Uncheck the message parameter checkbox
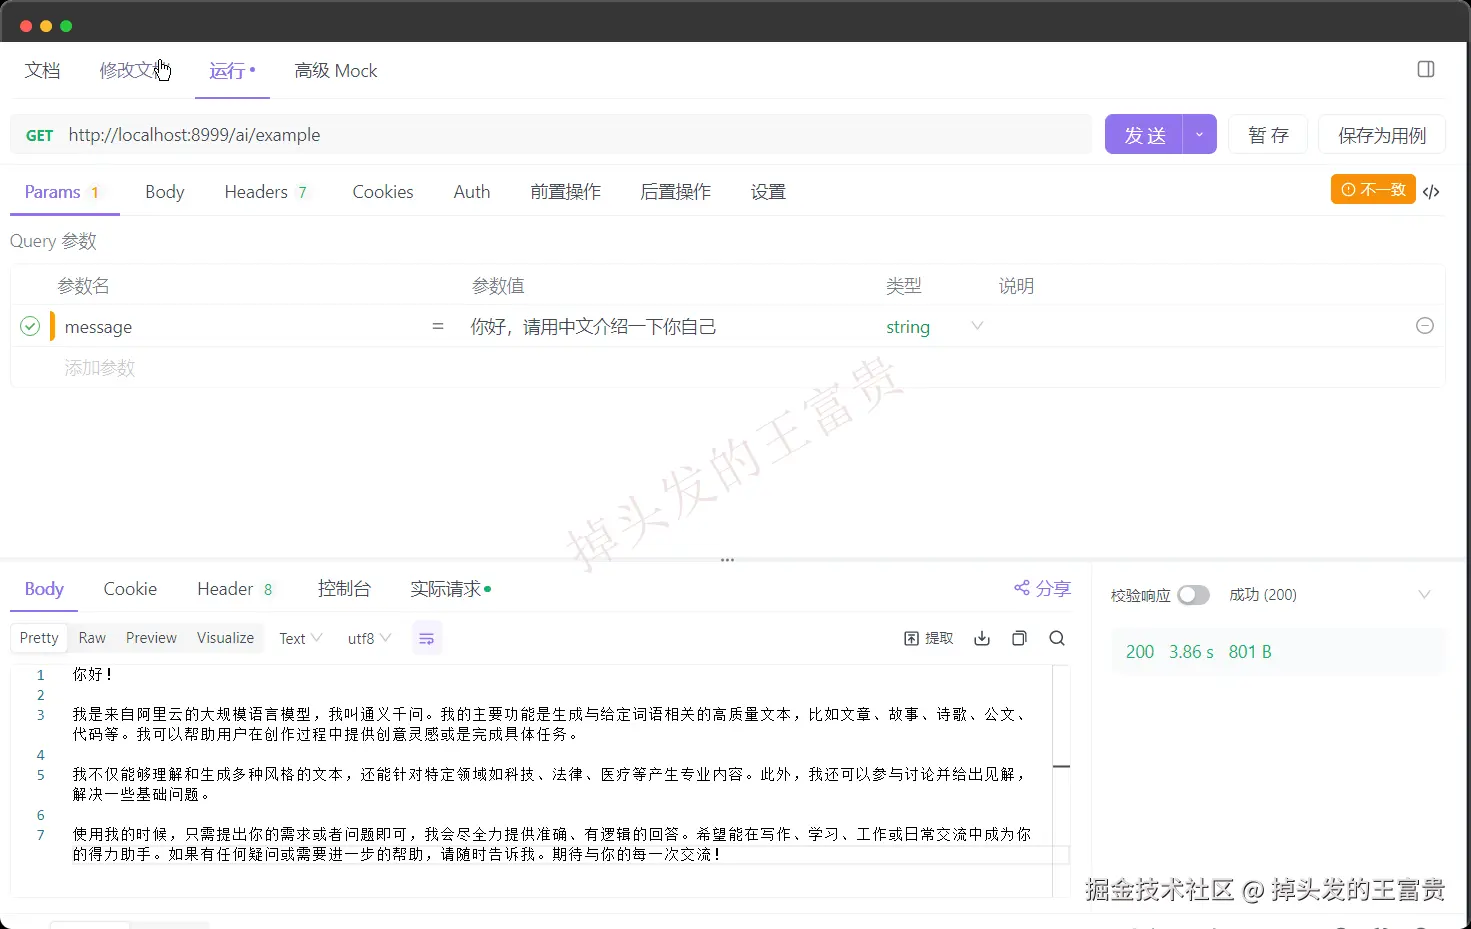 coord(30,326)
